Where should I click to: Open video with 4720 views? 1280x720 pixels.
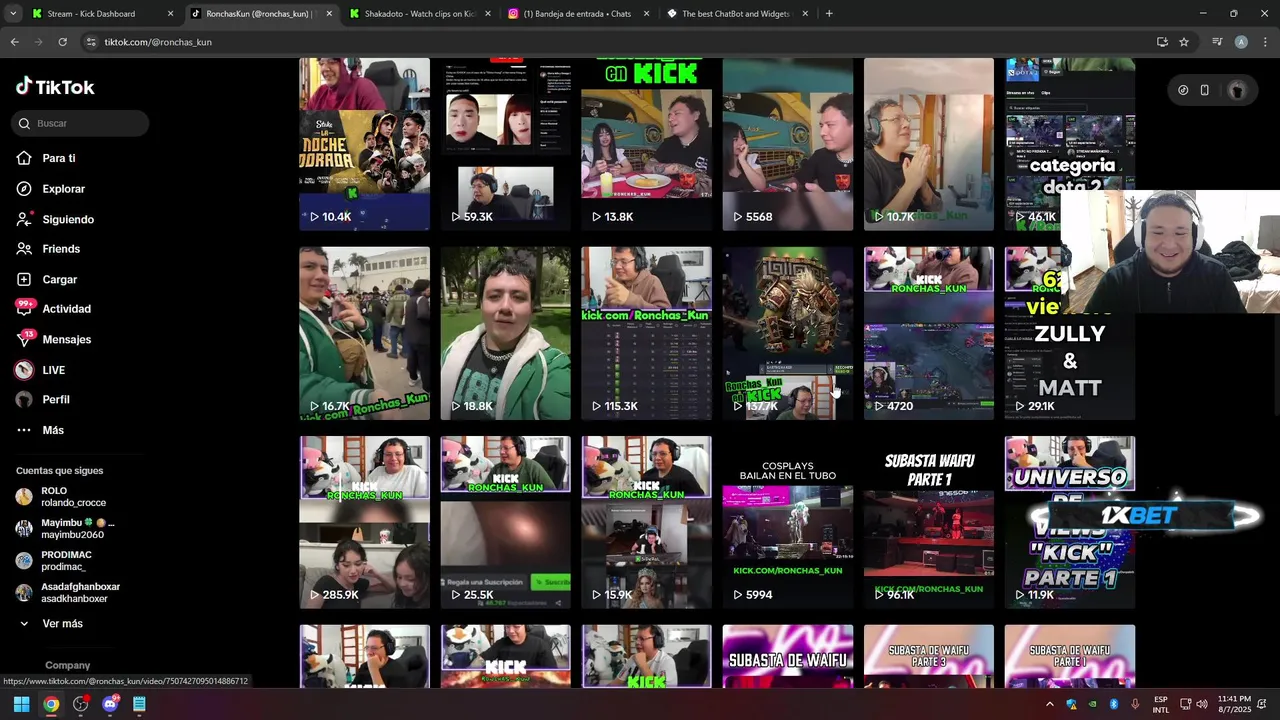pos(929,333)
